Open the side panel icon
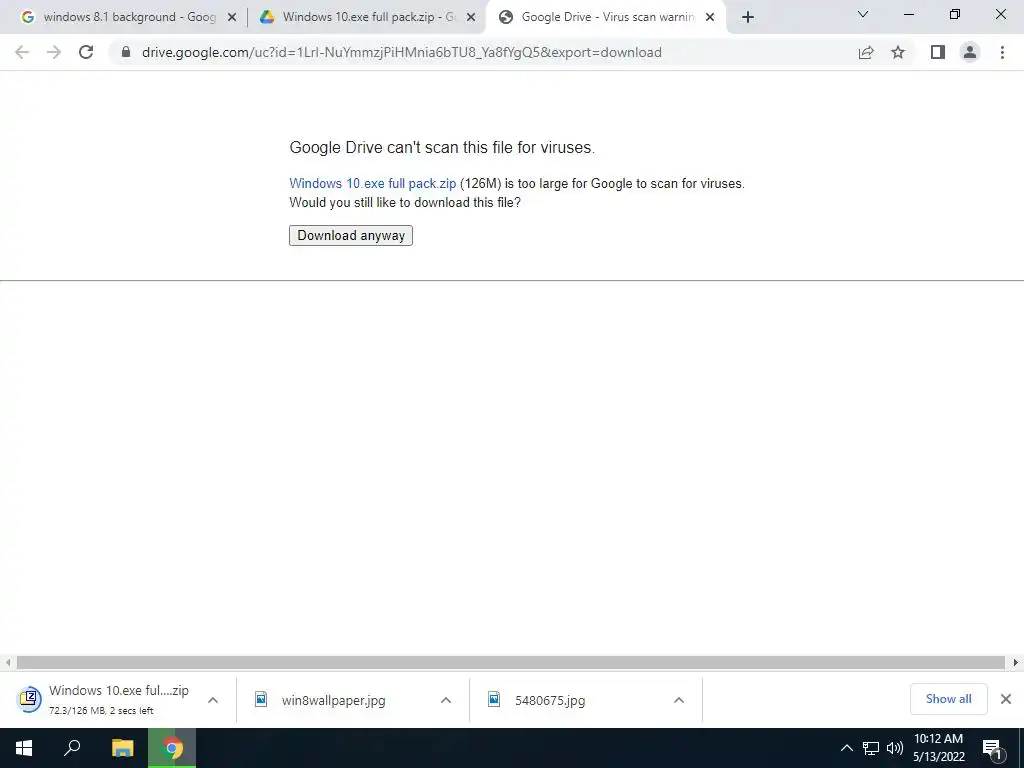Image resolution: width=1024 pixels, height=768 pixels. (x=938, y=52)
